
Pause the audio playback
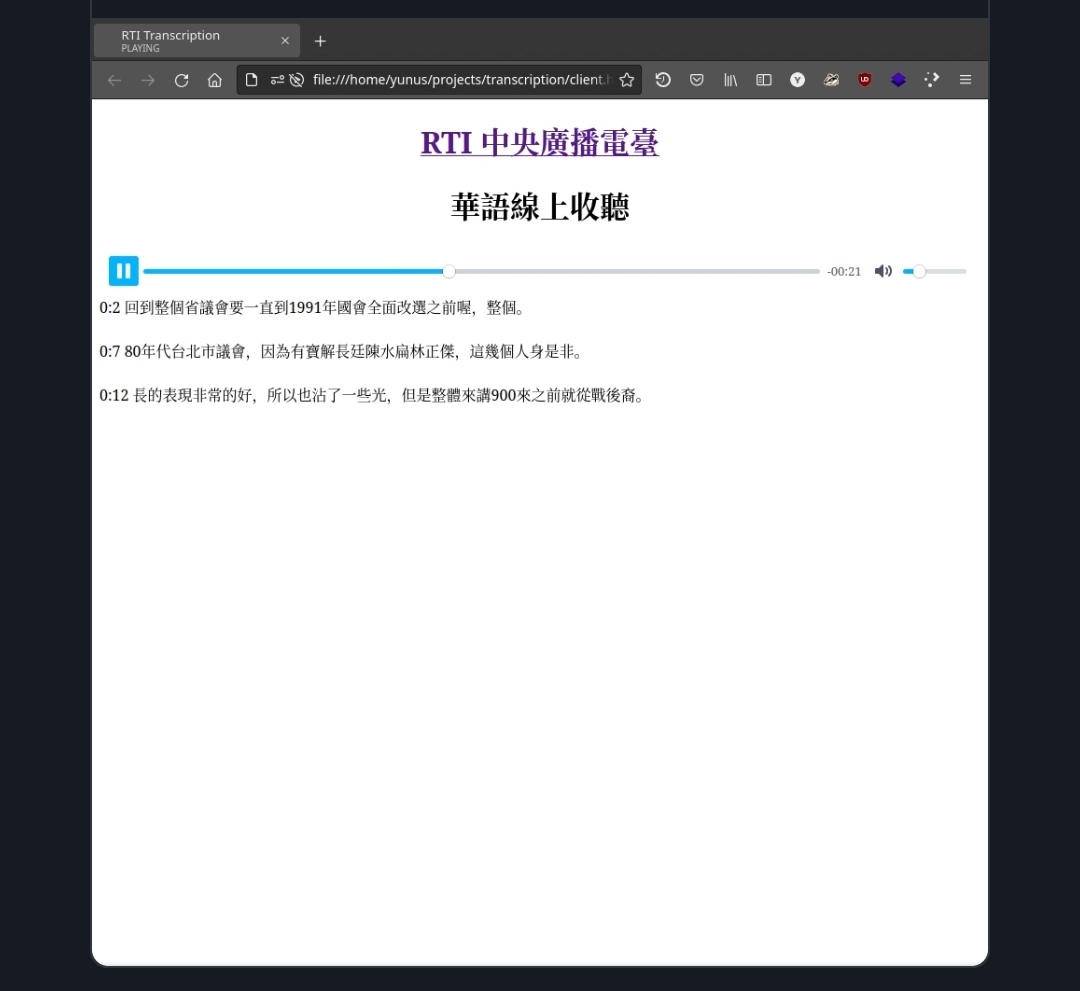click(x=123, y=270)
